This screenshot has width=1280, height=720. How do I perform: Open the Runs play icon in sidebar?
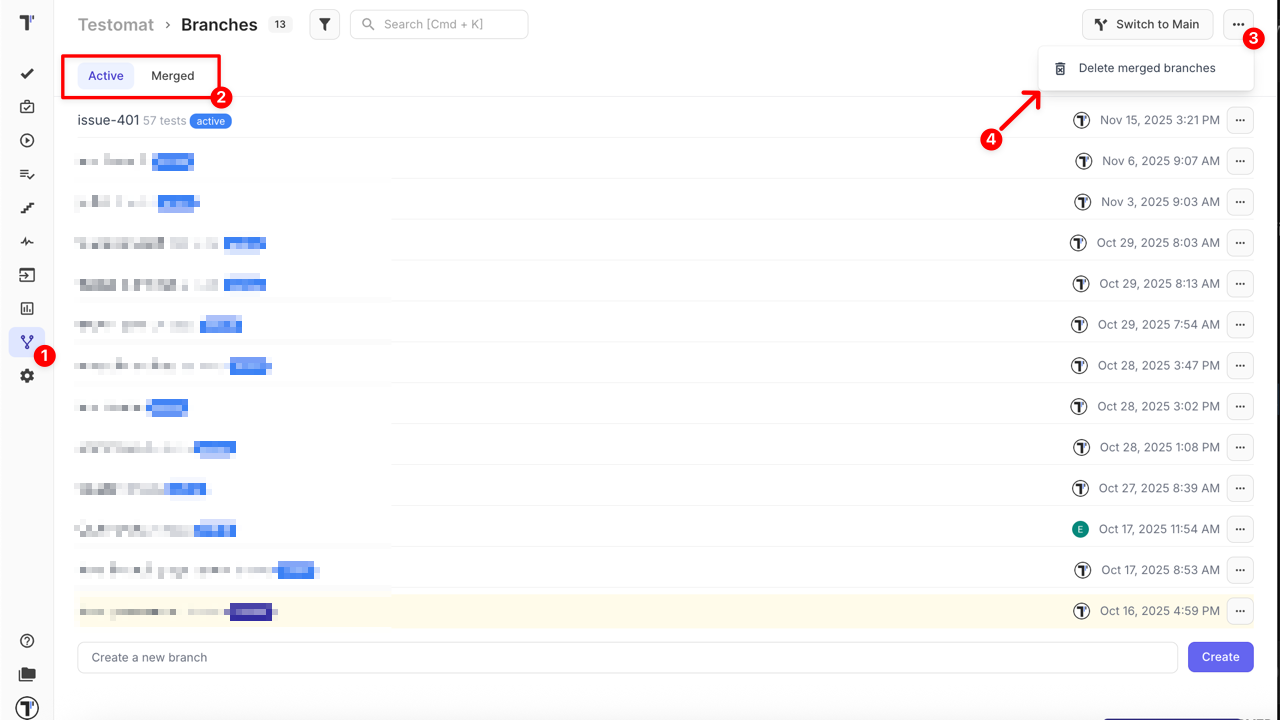click(27, 141)
